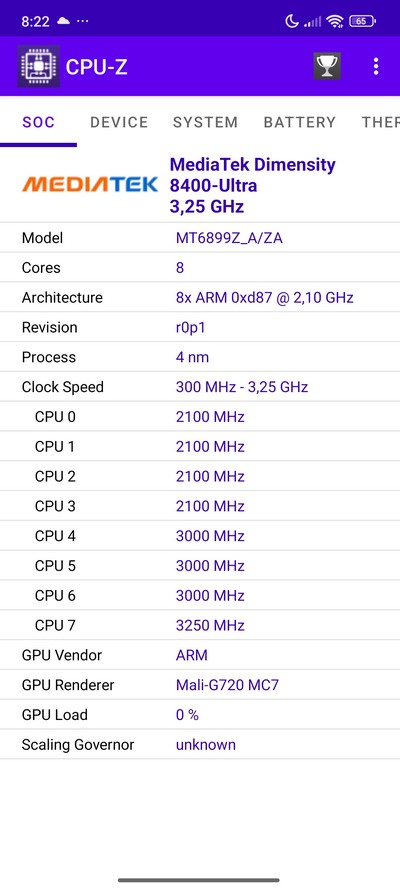Switch to the DEVICE tab
The width and height of the screenshot is (400, 889).
119,122
